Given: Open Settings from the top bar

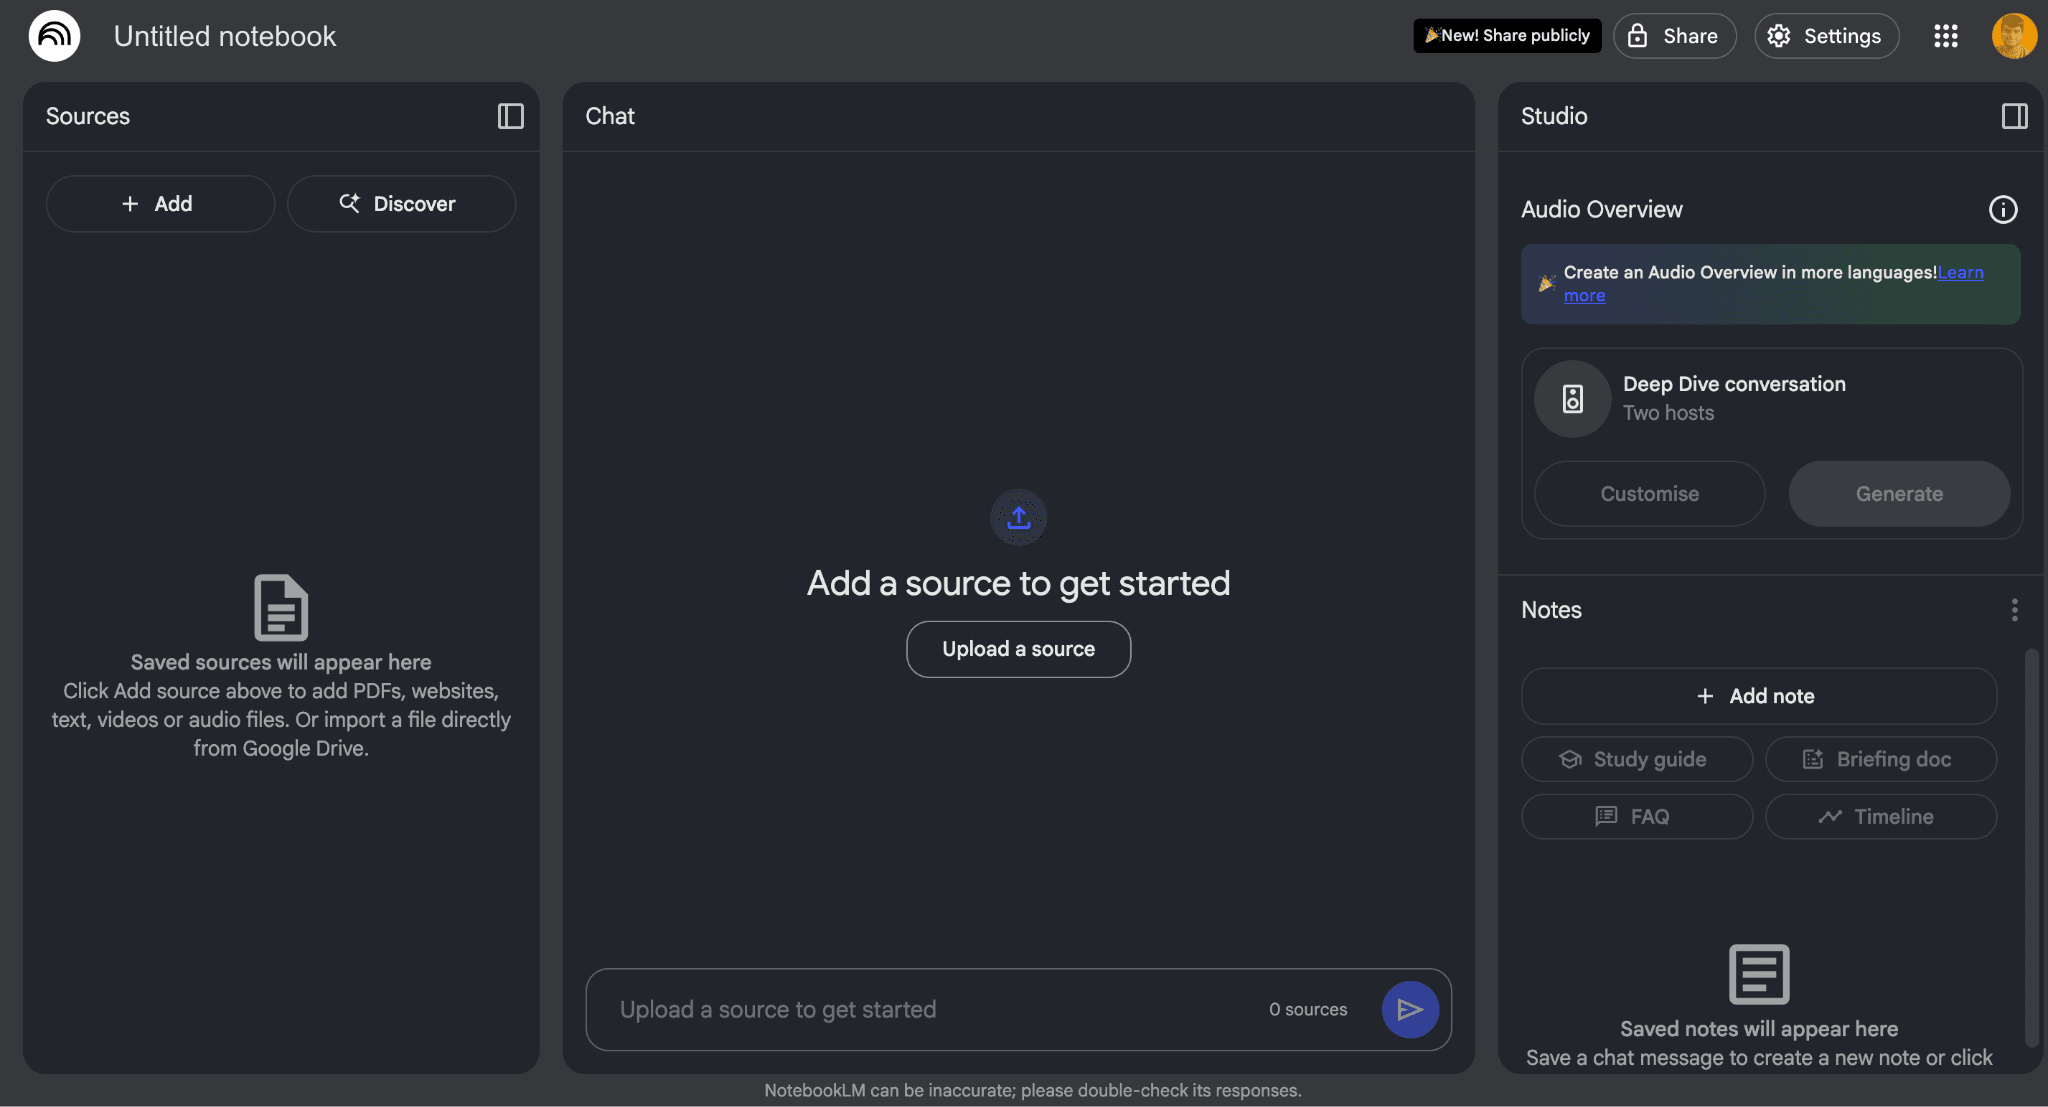Looking at the screenshot, I should (x=1826, y=36).
